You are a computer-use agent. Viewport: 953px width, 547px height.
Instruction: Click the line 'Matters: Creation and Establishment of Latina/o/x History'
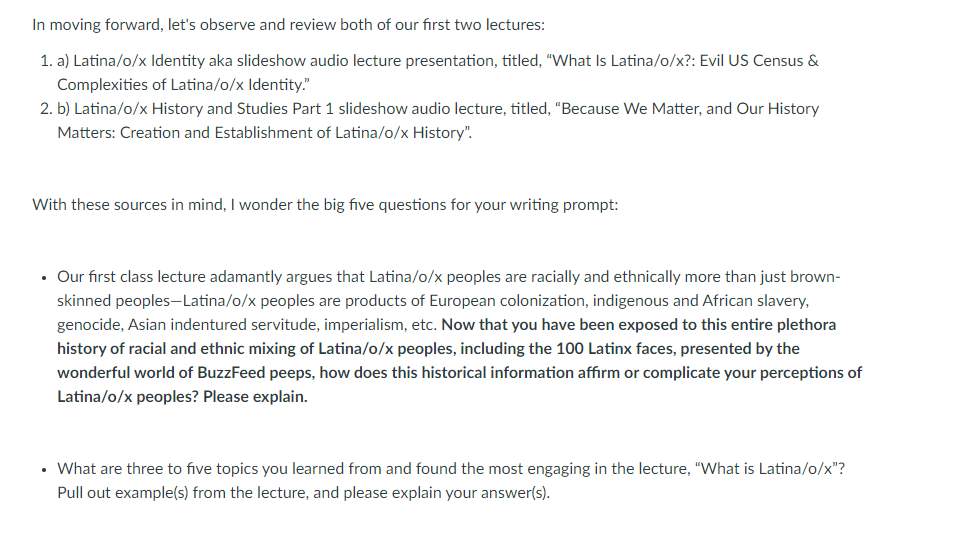(x=264, y=132)
